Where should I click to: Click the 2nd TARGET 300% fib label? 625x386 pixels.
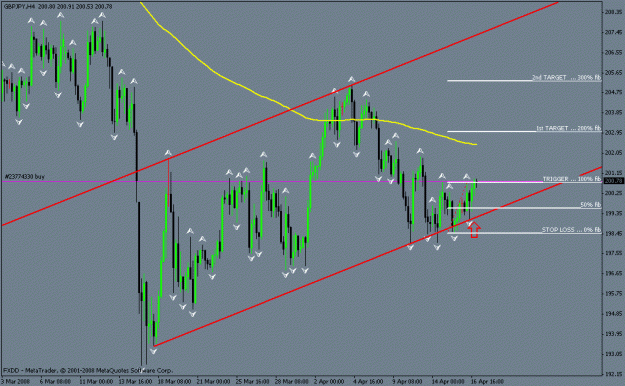(x=566, y=77)
